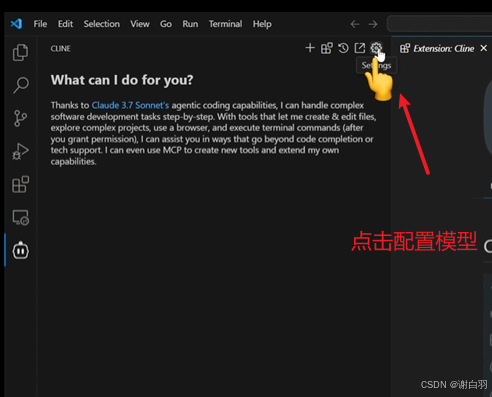Open the File menu
The height and width of the screenshot is (397, 492).
(40, 24)
